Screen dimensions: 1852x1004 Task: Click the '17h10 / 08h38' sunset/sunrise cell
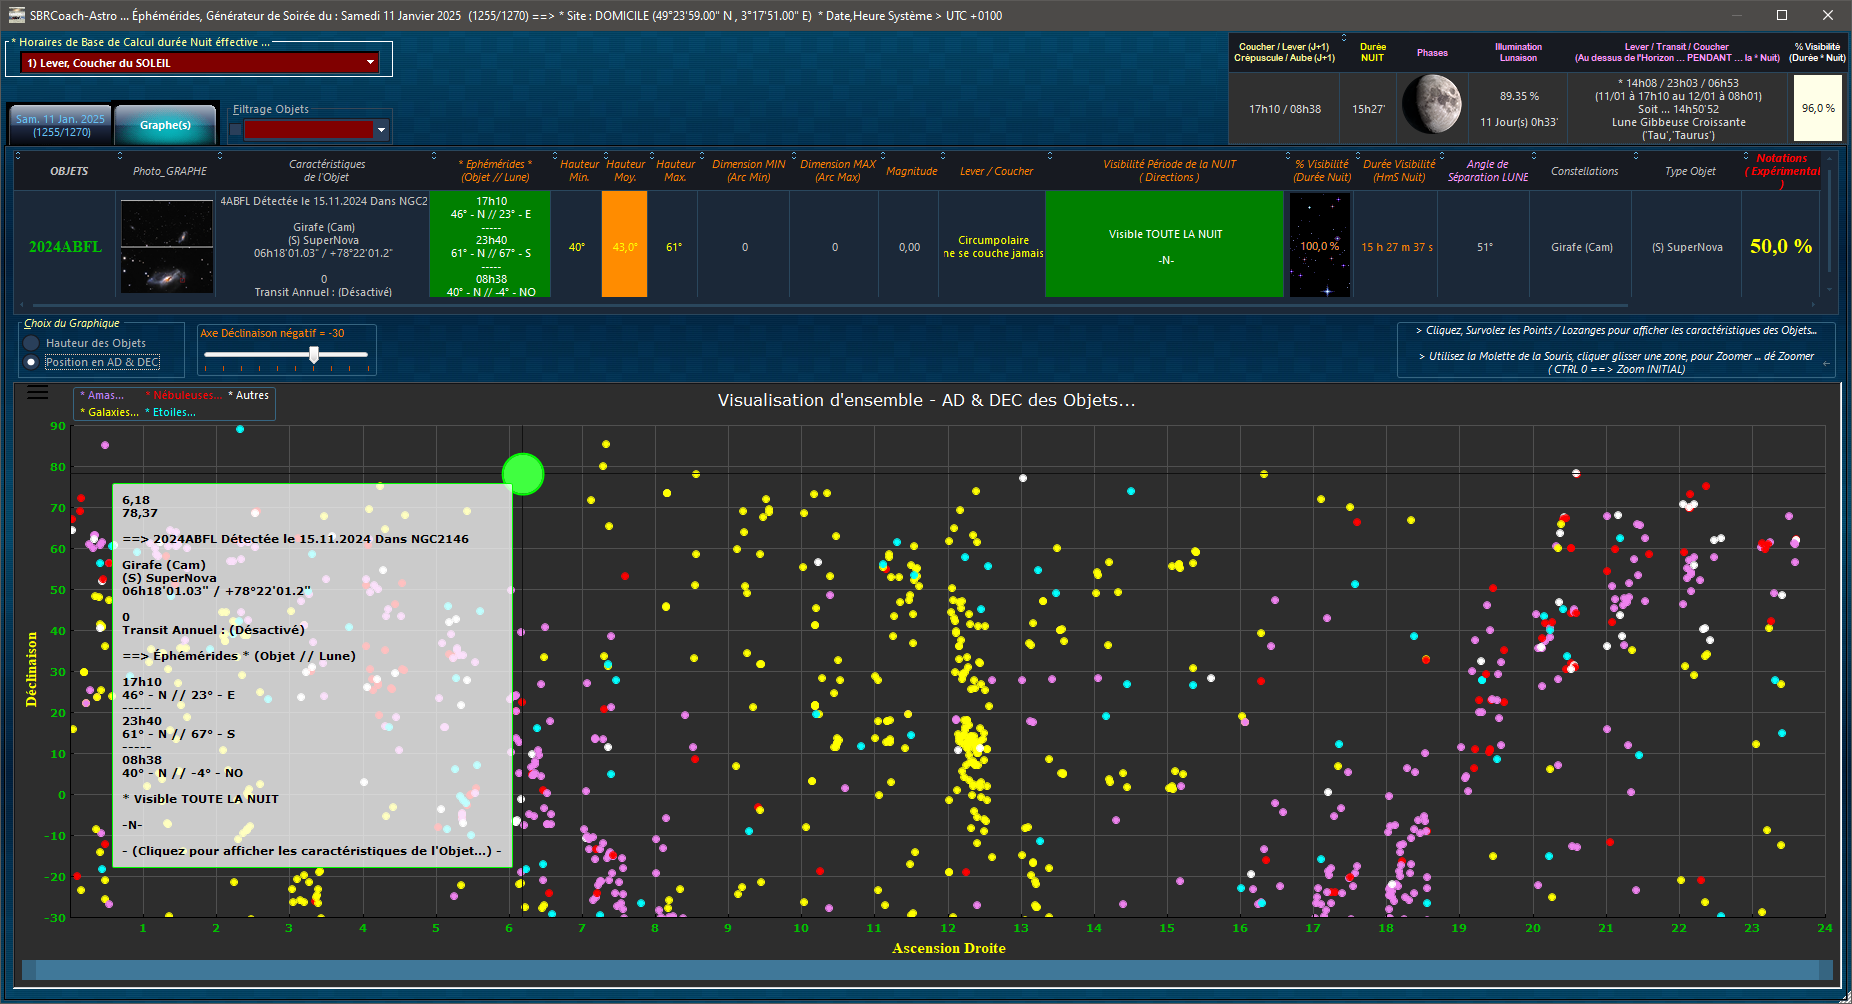tap(1284, 109)
